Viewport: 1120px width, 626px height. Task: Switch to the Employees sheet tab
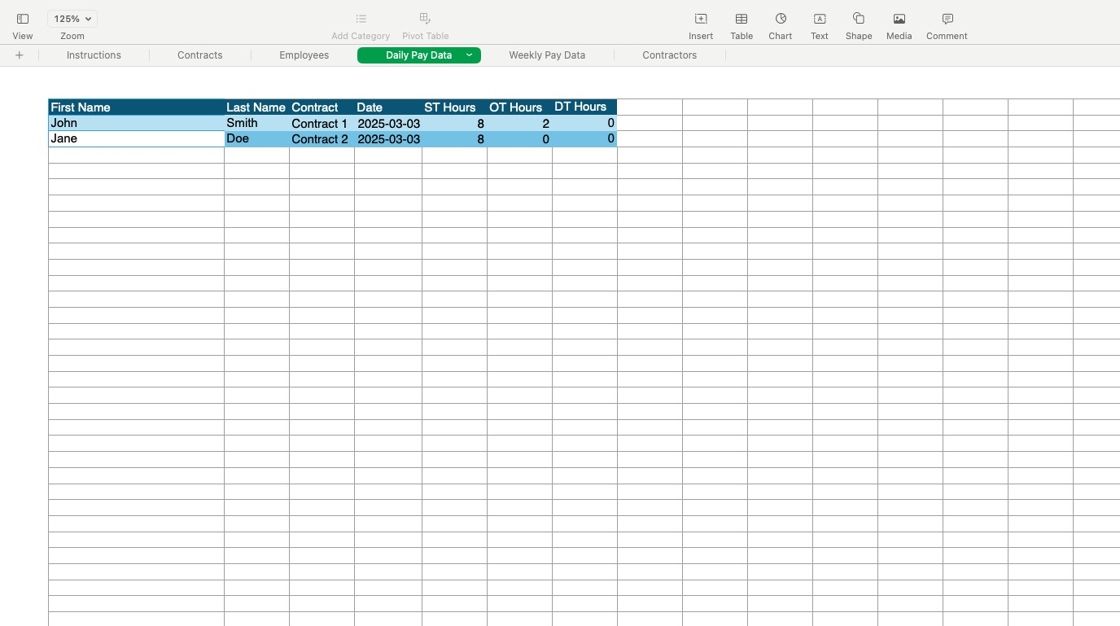point(304,55)
